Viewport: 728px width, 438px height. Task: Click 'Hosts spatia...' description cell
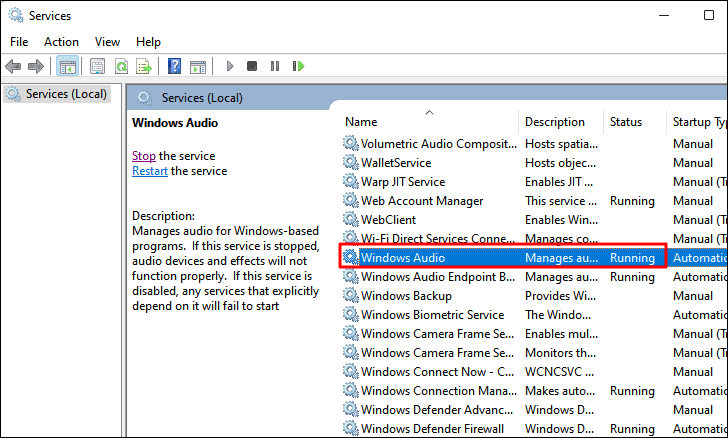(x=561, y=144)
